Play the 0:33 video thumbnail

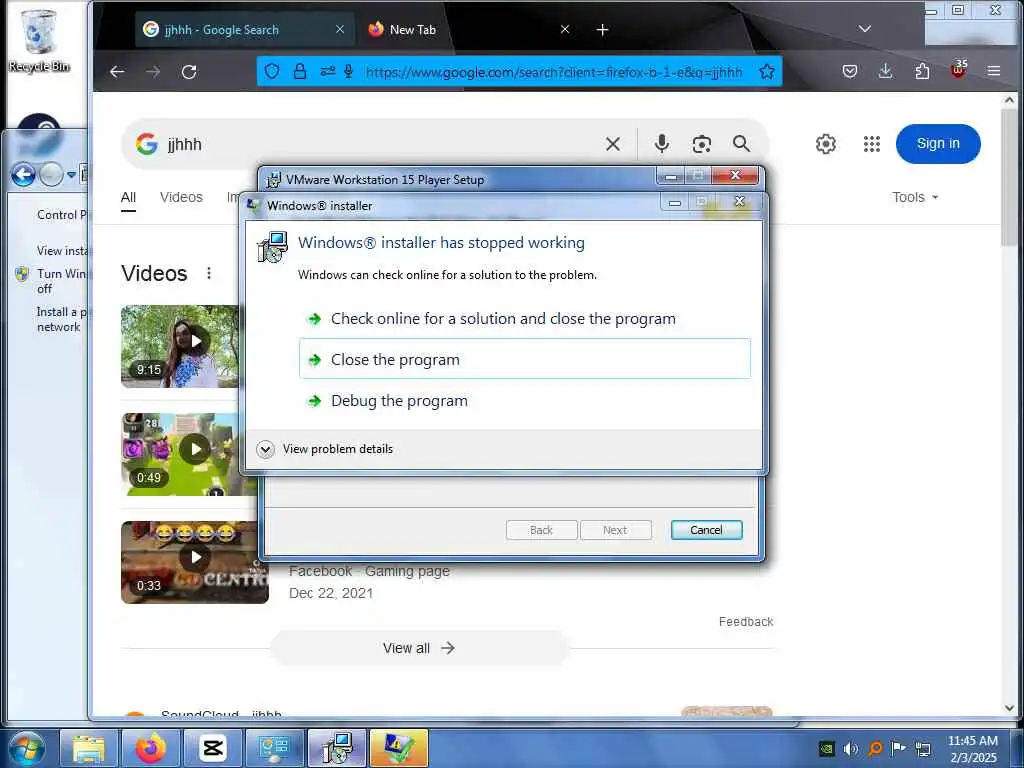tap(195, 562)
